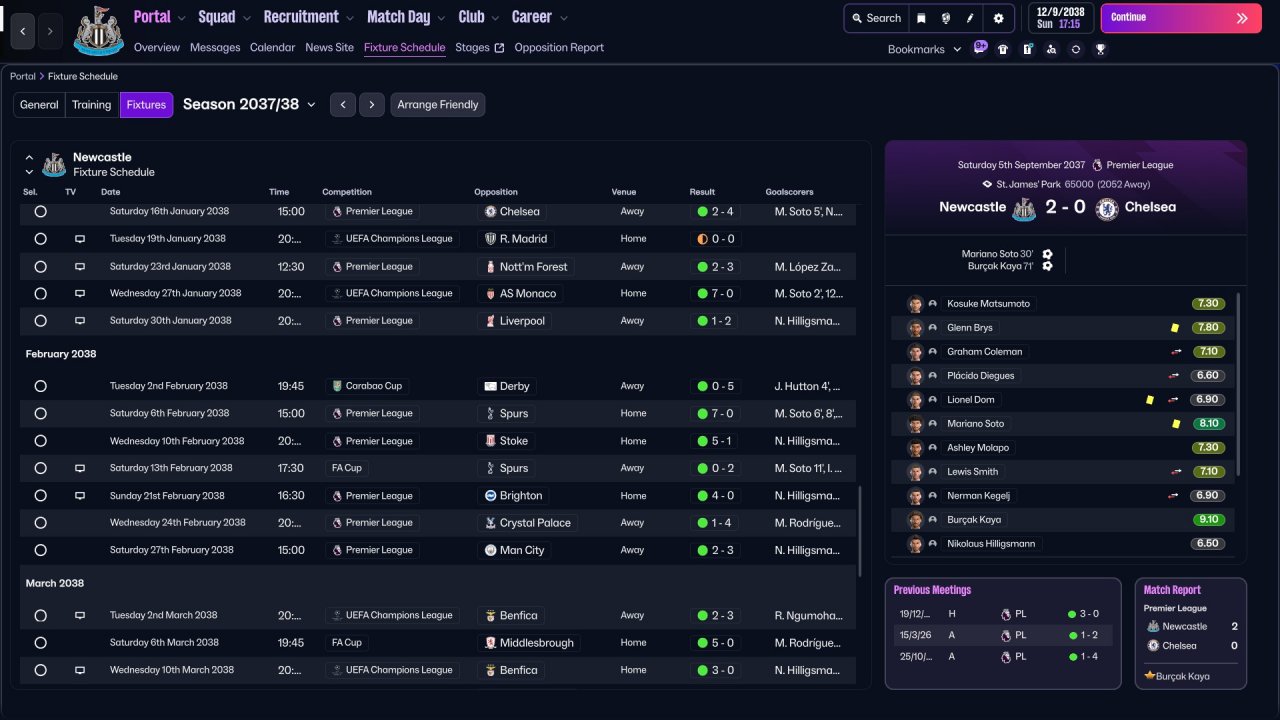Screen dimensions: 1280x720
Task: Select the Saturday 6th February Spurs fixture radio
Action: tap(40, 413)
